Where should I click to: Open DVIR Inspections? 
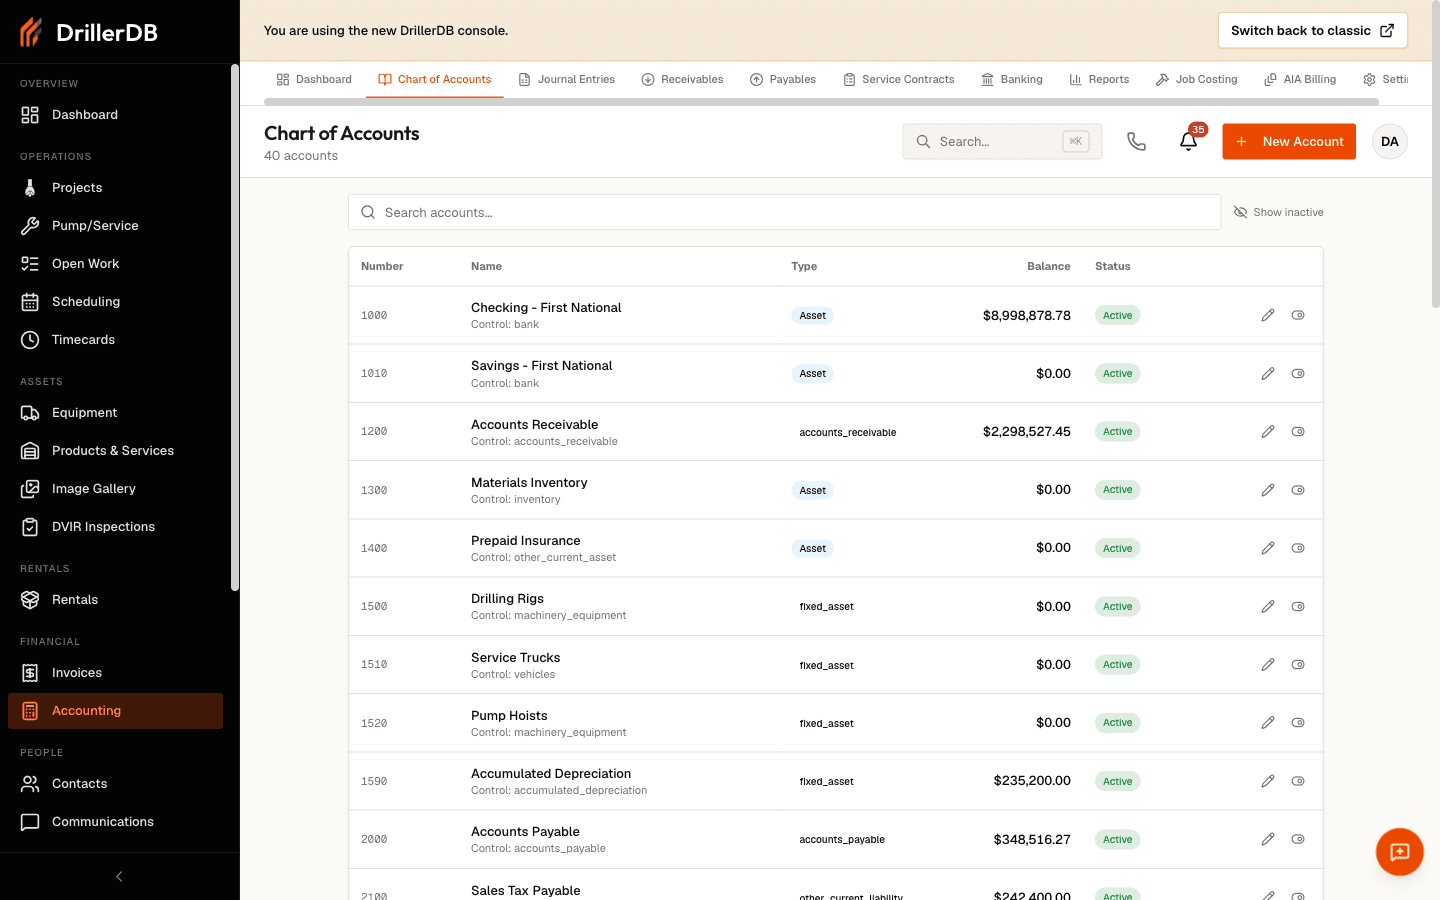coord(115,527)
